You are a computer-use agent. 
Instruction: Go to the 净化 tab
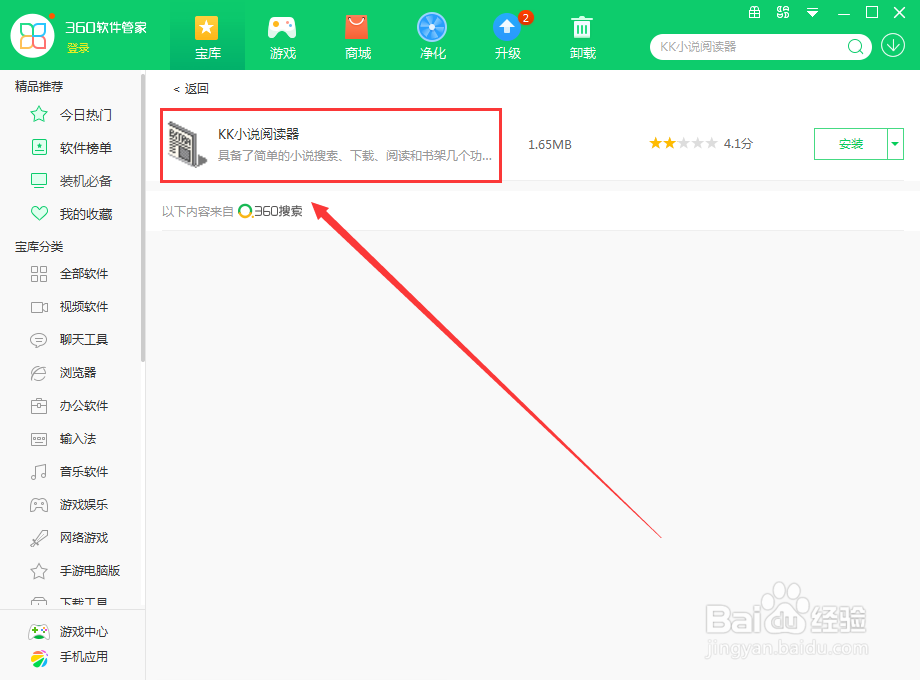click(x=432, y=38)
